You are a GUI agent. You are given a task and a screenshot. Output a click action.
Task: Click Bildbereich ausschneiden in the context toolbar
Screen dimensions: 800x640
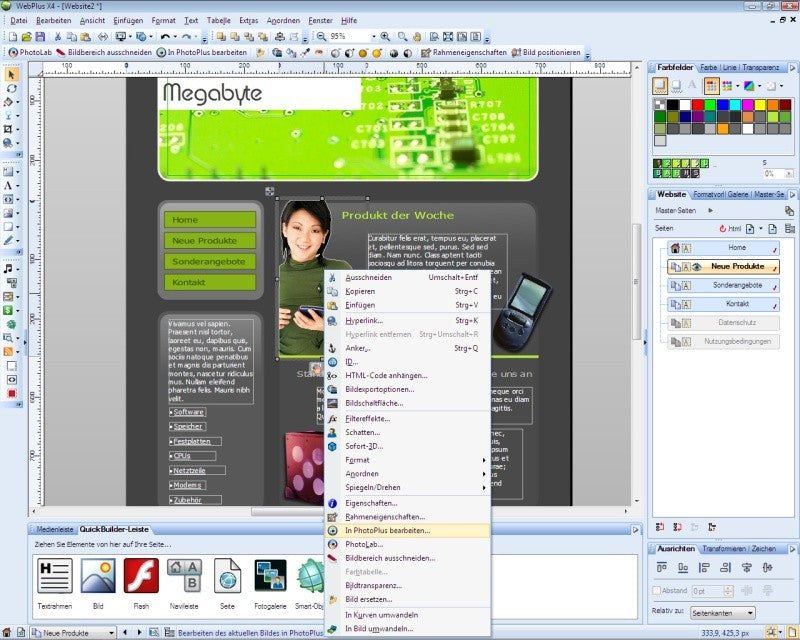pos(104,52)
